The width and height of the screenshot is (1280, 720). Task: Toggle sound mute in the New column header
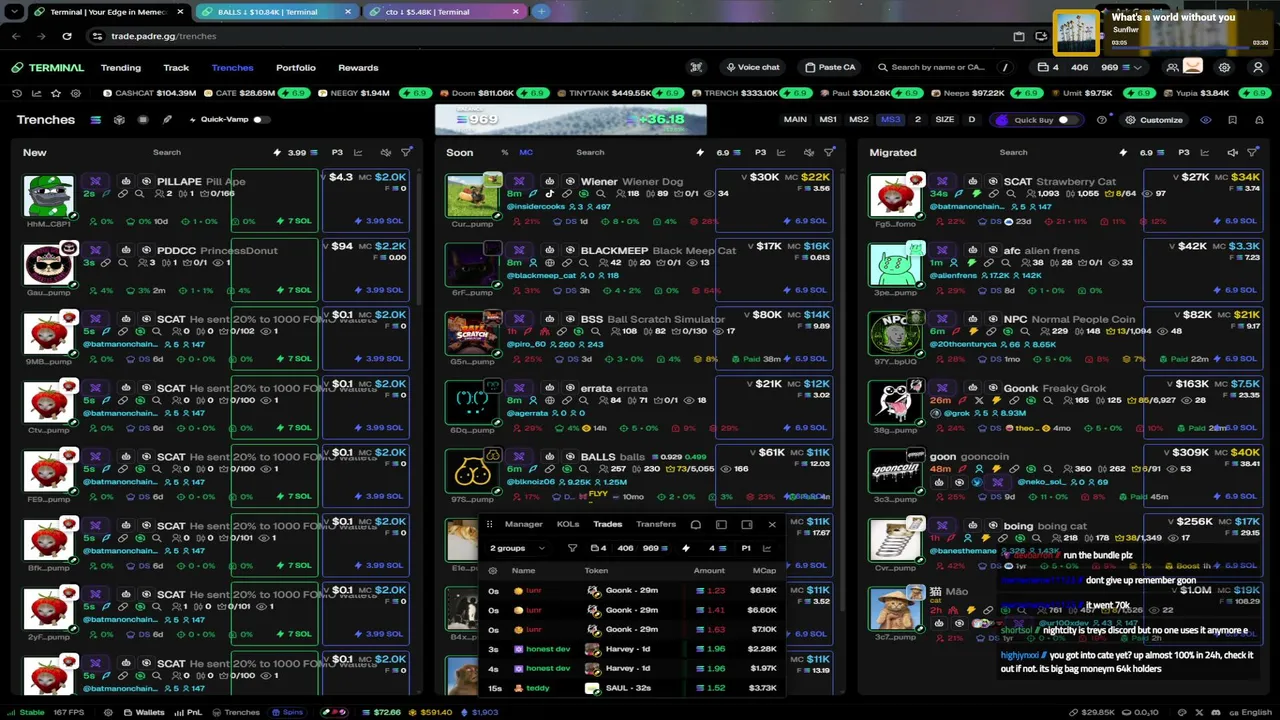click(385, 153)
